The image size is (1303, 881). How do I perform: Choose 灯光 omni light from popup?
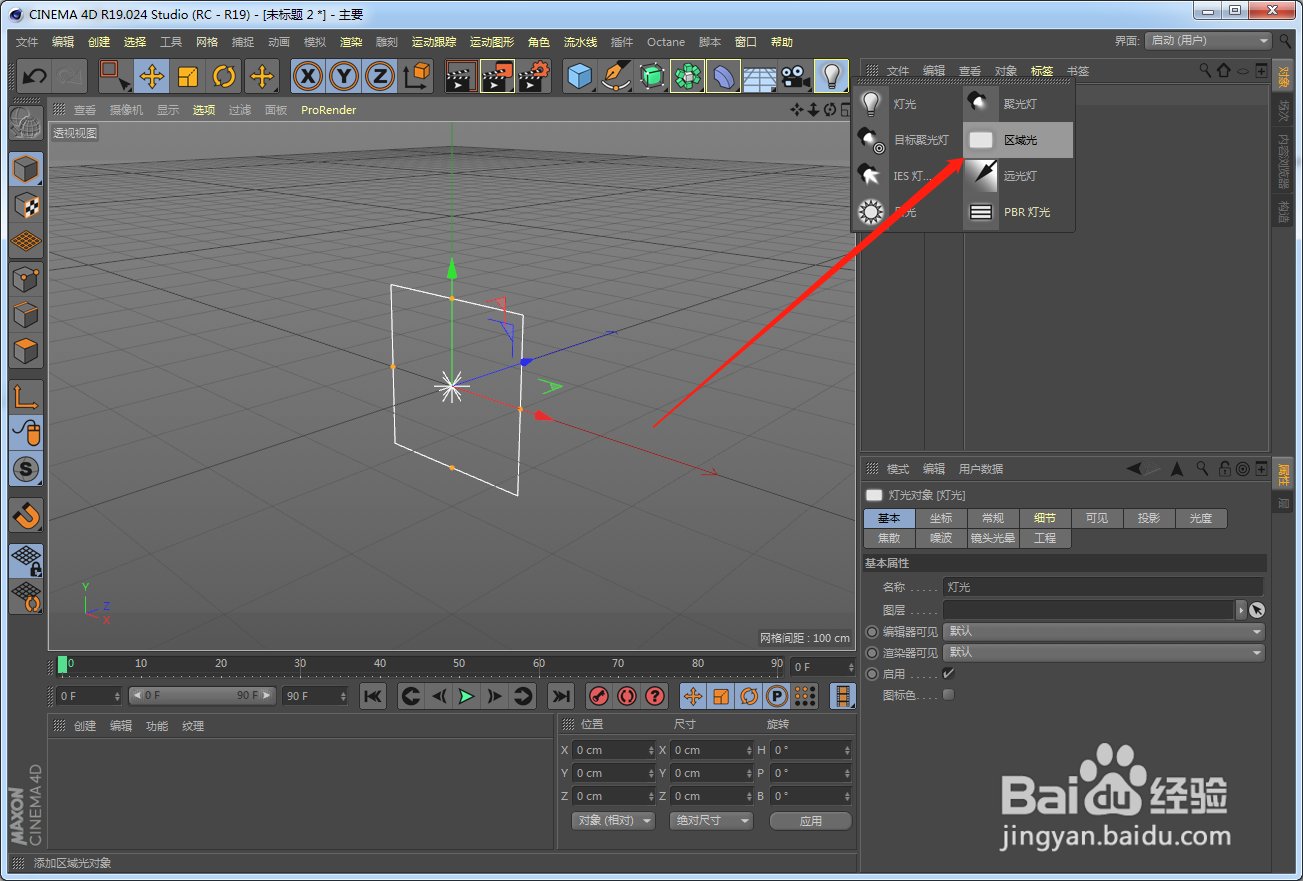click(907, 104)
